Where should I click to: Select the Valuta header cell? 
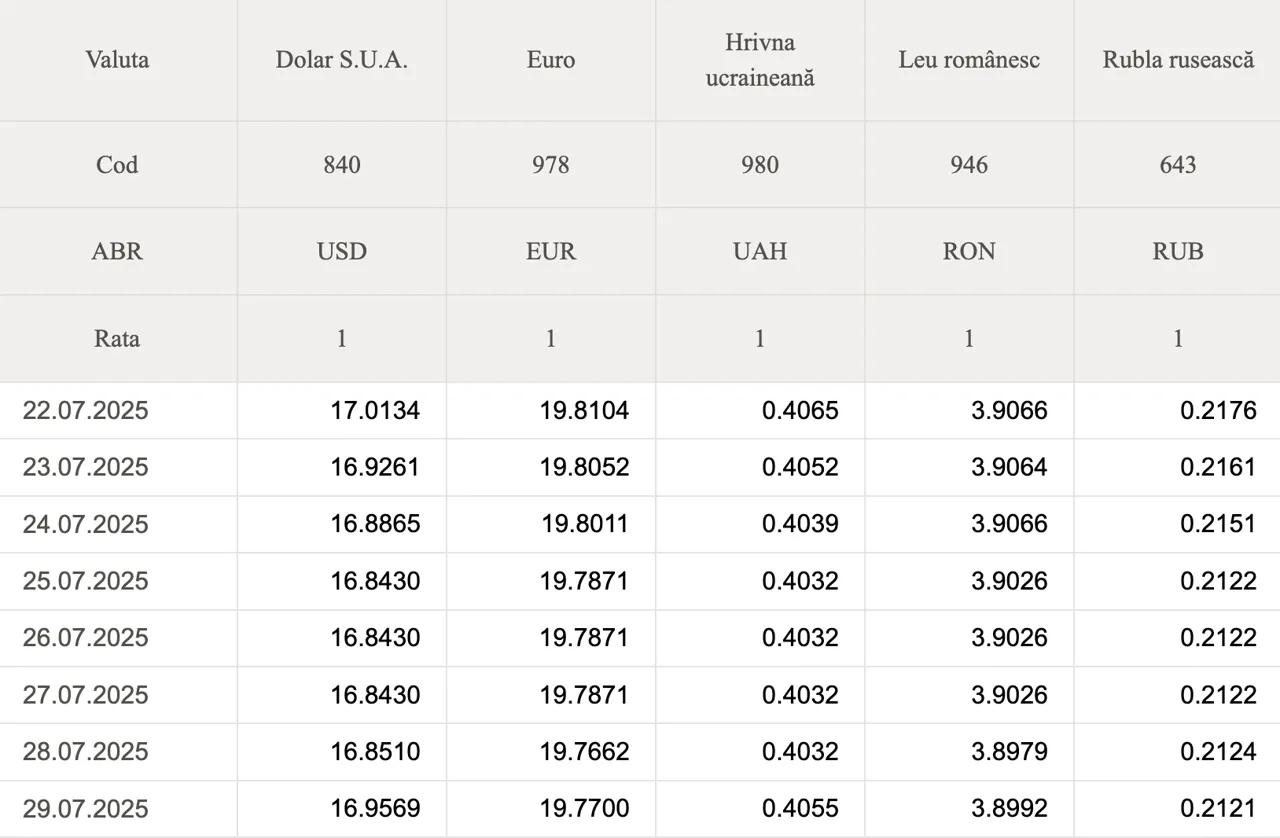click(118, 60)
